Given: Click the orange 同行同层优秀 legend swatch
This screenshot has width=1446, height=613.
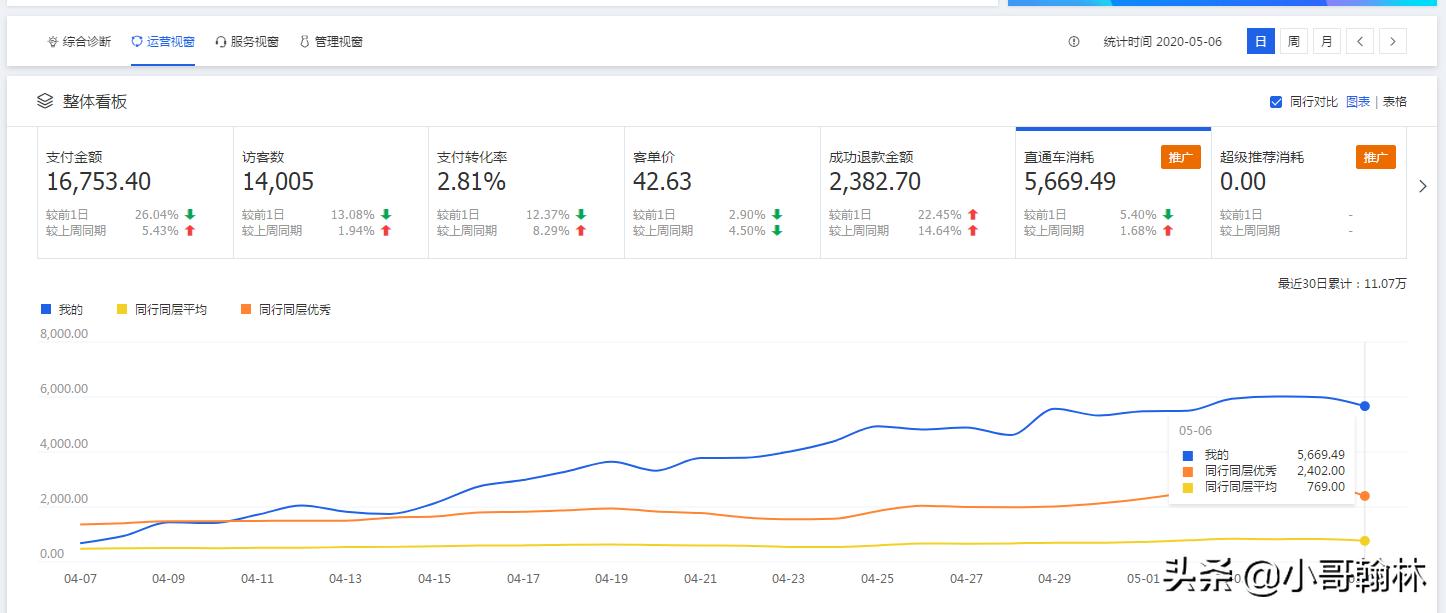Looking at the screenshot, I should (x=246, y=310).
